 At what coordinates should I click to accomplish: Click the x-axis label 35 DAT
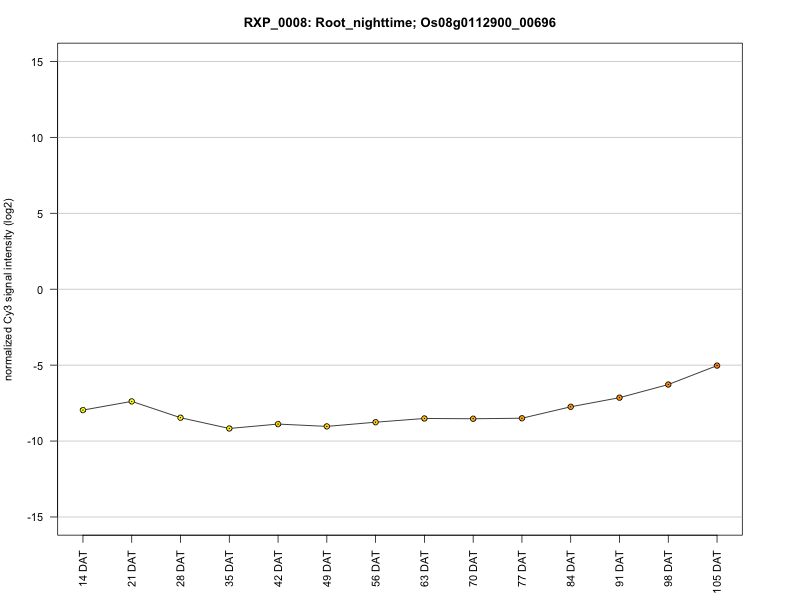click(x=229, y=568)
